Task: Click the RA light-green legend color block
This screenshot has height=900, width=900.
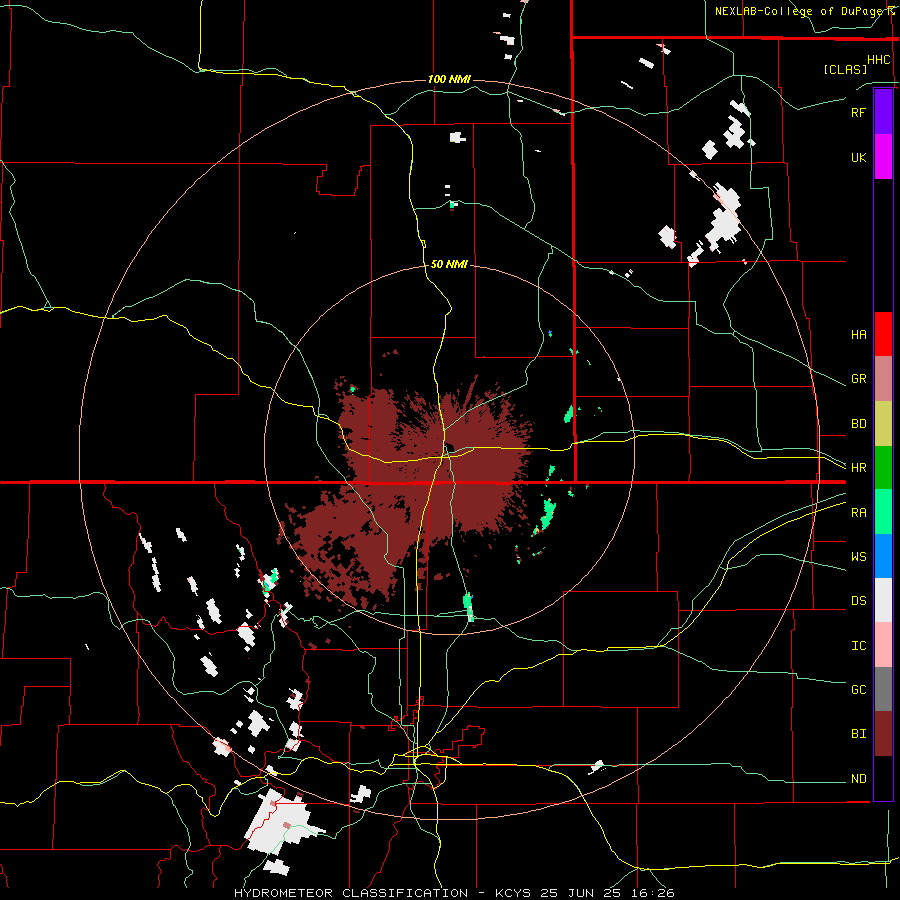Action: [x=883, y=512]
